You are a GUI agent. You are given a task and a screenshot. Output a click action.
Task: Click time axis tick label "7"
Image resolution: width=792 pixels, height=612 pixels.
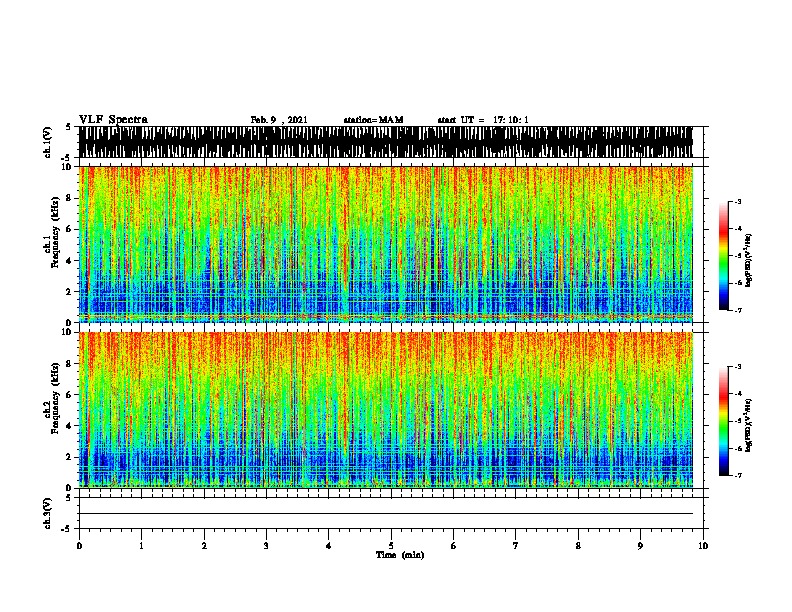pyautogui.click(x=516, y=546)
